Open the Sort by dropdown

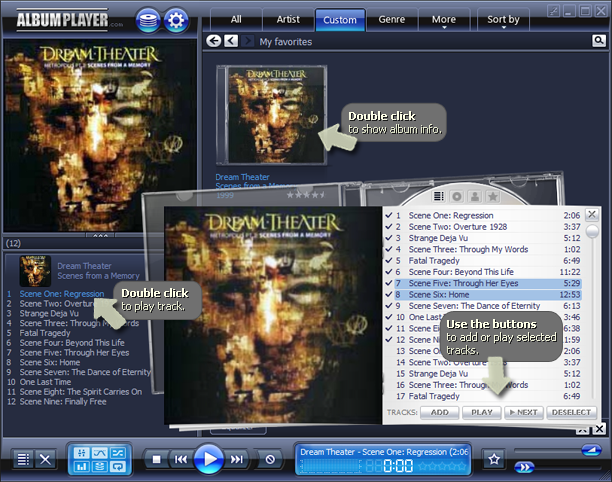pyautogui.click(x=503, y=20)
